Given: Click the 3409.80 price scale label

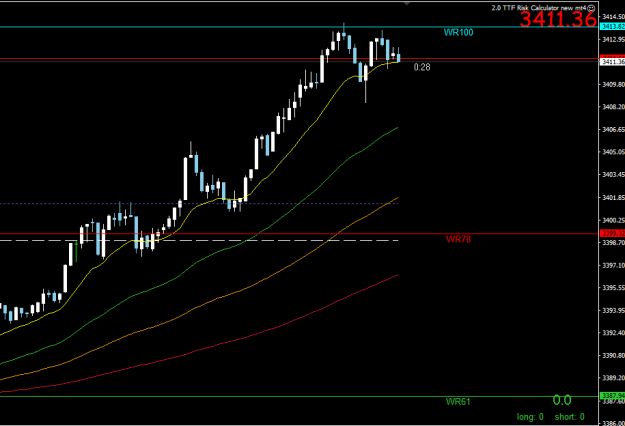Looking at the screenshot, I should click(x=613, y=84).
